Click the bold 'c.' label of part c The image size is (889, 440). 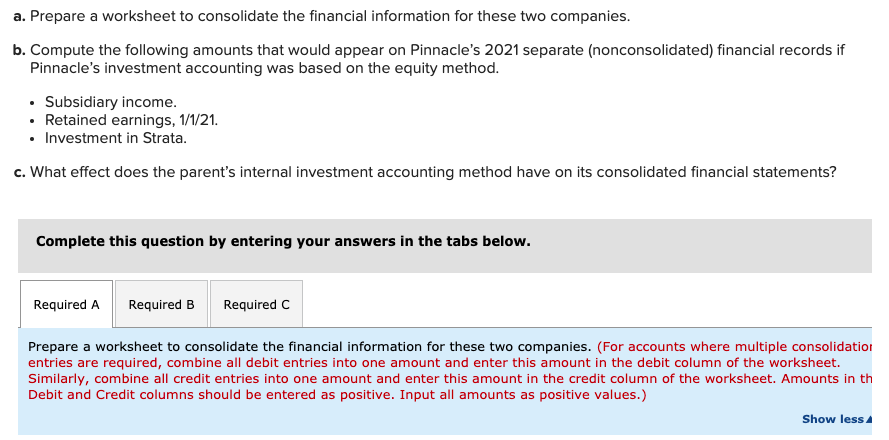(x=20, y=172)
